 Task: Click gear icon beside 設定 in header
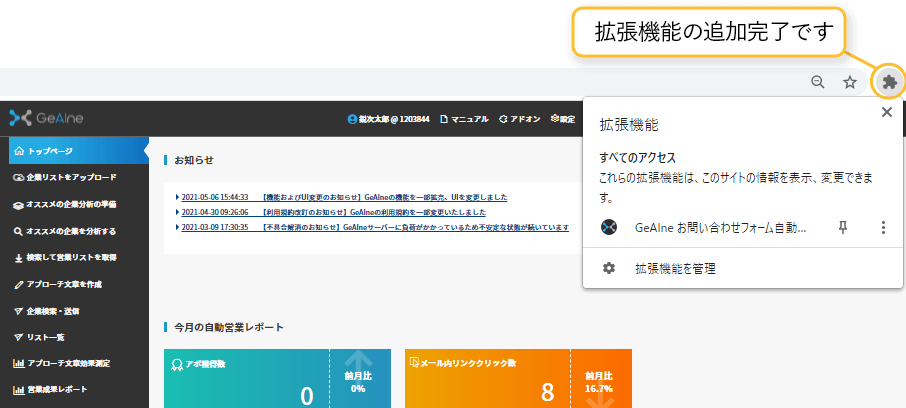[x=555, y=119]
